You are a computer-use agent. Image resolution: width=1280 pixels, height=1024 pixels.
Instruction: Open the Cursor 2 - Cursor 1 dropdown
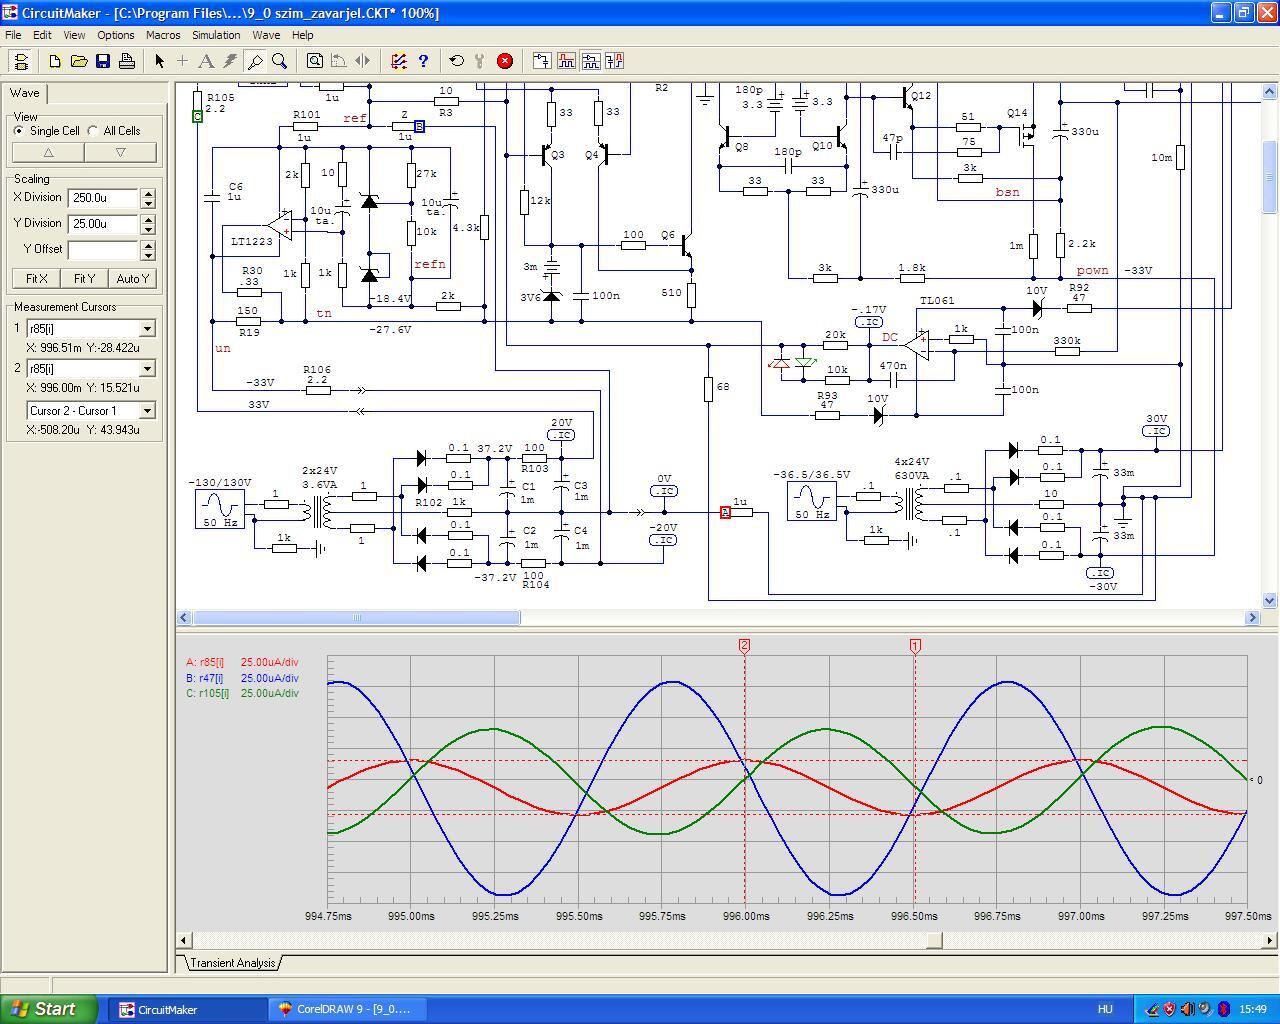(147, 411)
